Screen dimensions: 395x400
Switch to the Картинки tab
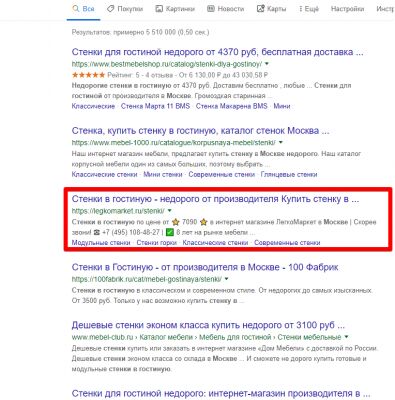pyautogui.click(x=175, y=9)
